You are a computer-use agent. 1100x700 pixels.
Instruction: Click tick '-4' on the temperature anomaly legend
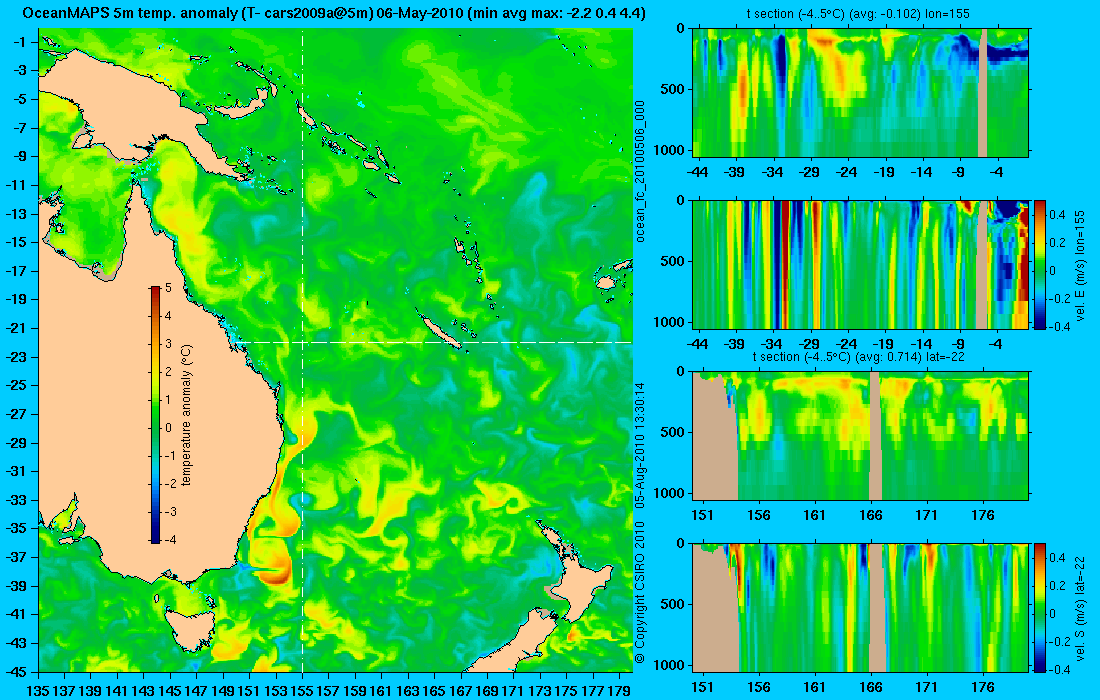click(169, 539)
